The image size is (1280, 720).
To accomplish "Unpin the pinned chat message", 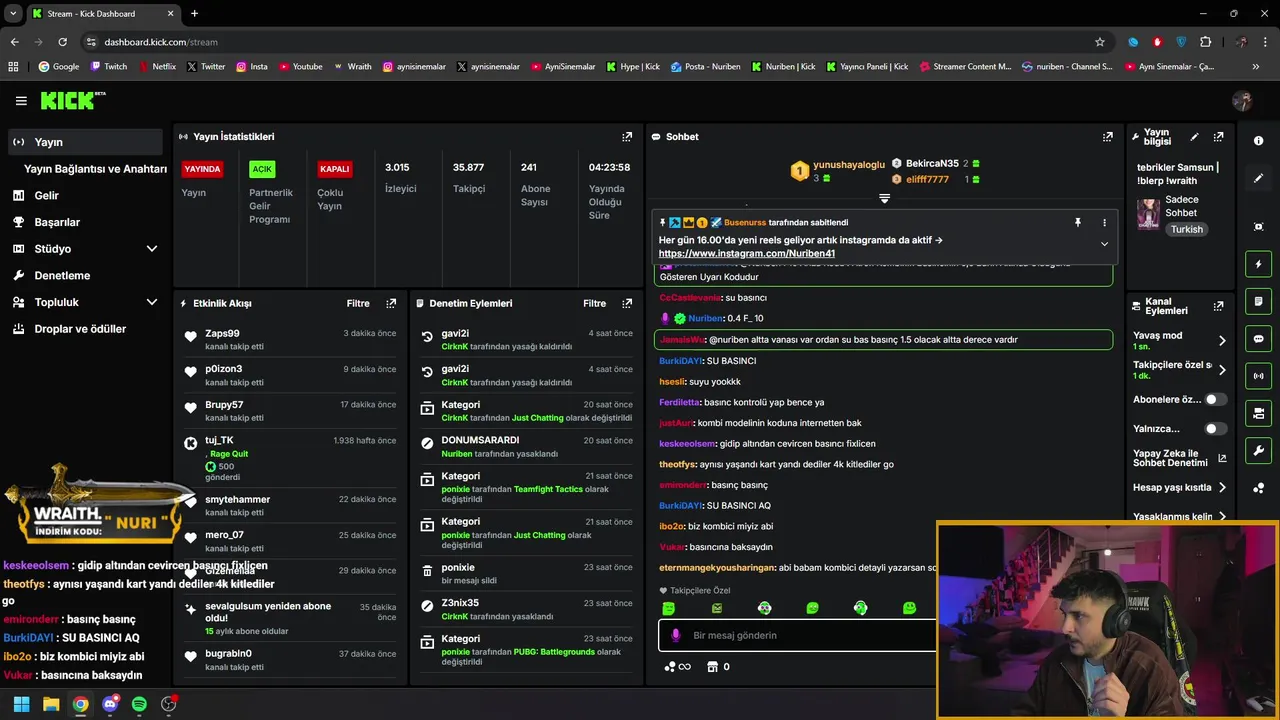I will click(1078, 222).
